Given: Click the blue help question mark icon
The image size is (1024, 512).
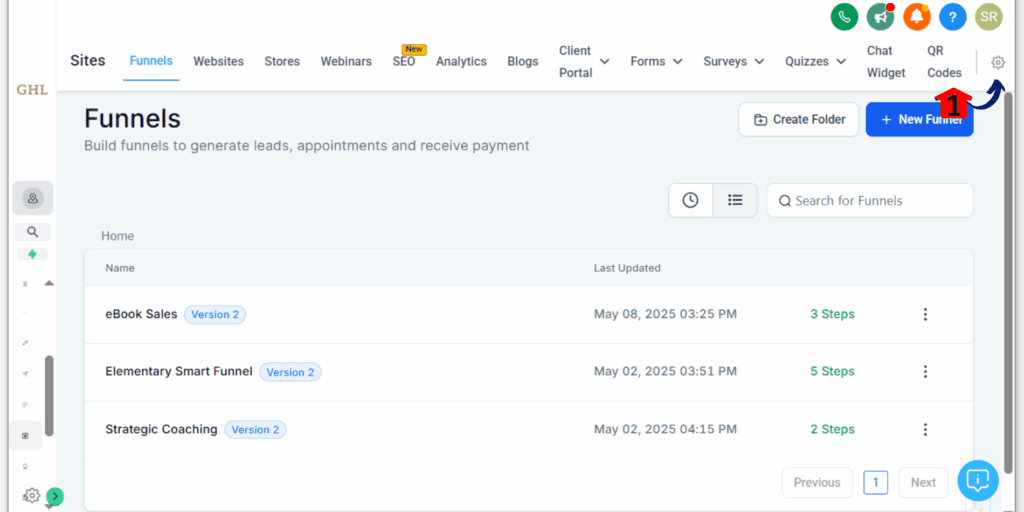Looking at the screenshot, I should click(x=953, y=17).
